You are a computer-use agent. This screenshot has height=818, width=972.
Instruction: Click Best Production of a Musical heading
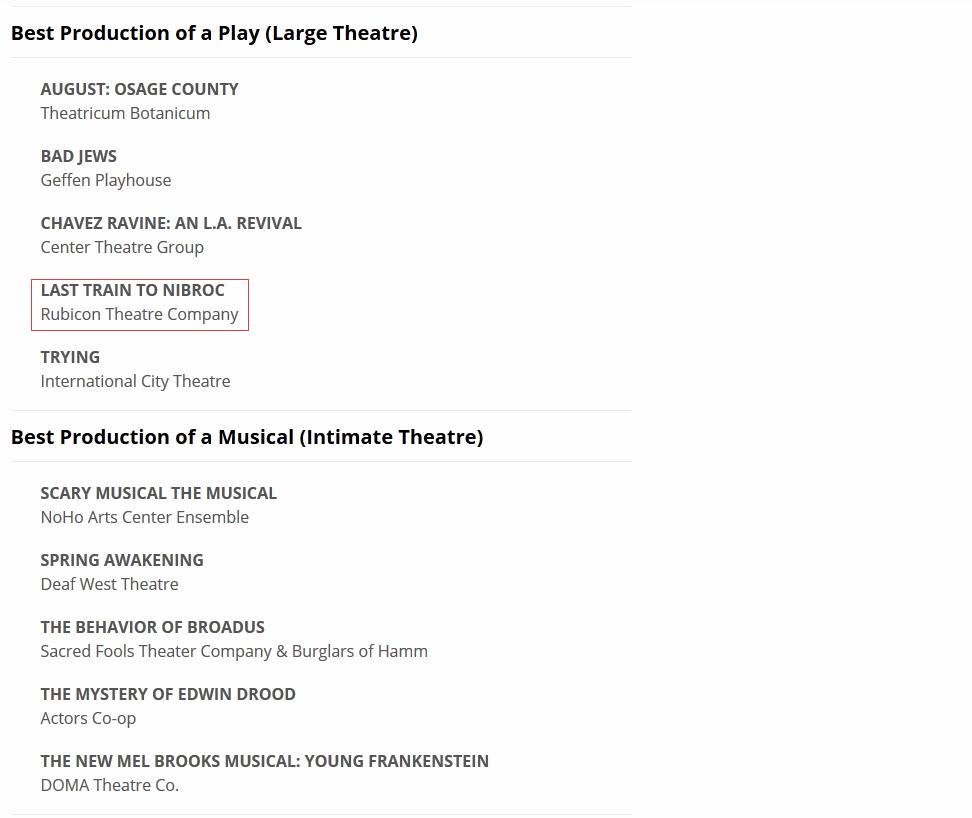(x=246, y=437)
